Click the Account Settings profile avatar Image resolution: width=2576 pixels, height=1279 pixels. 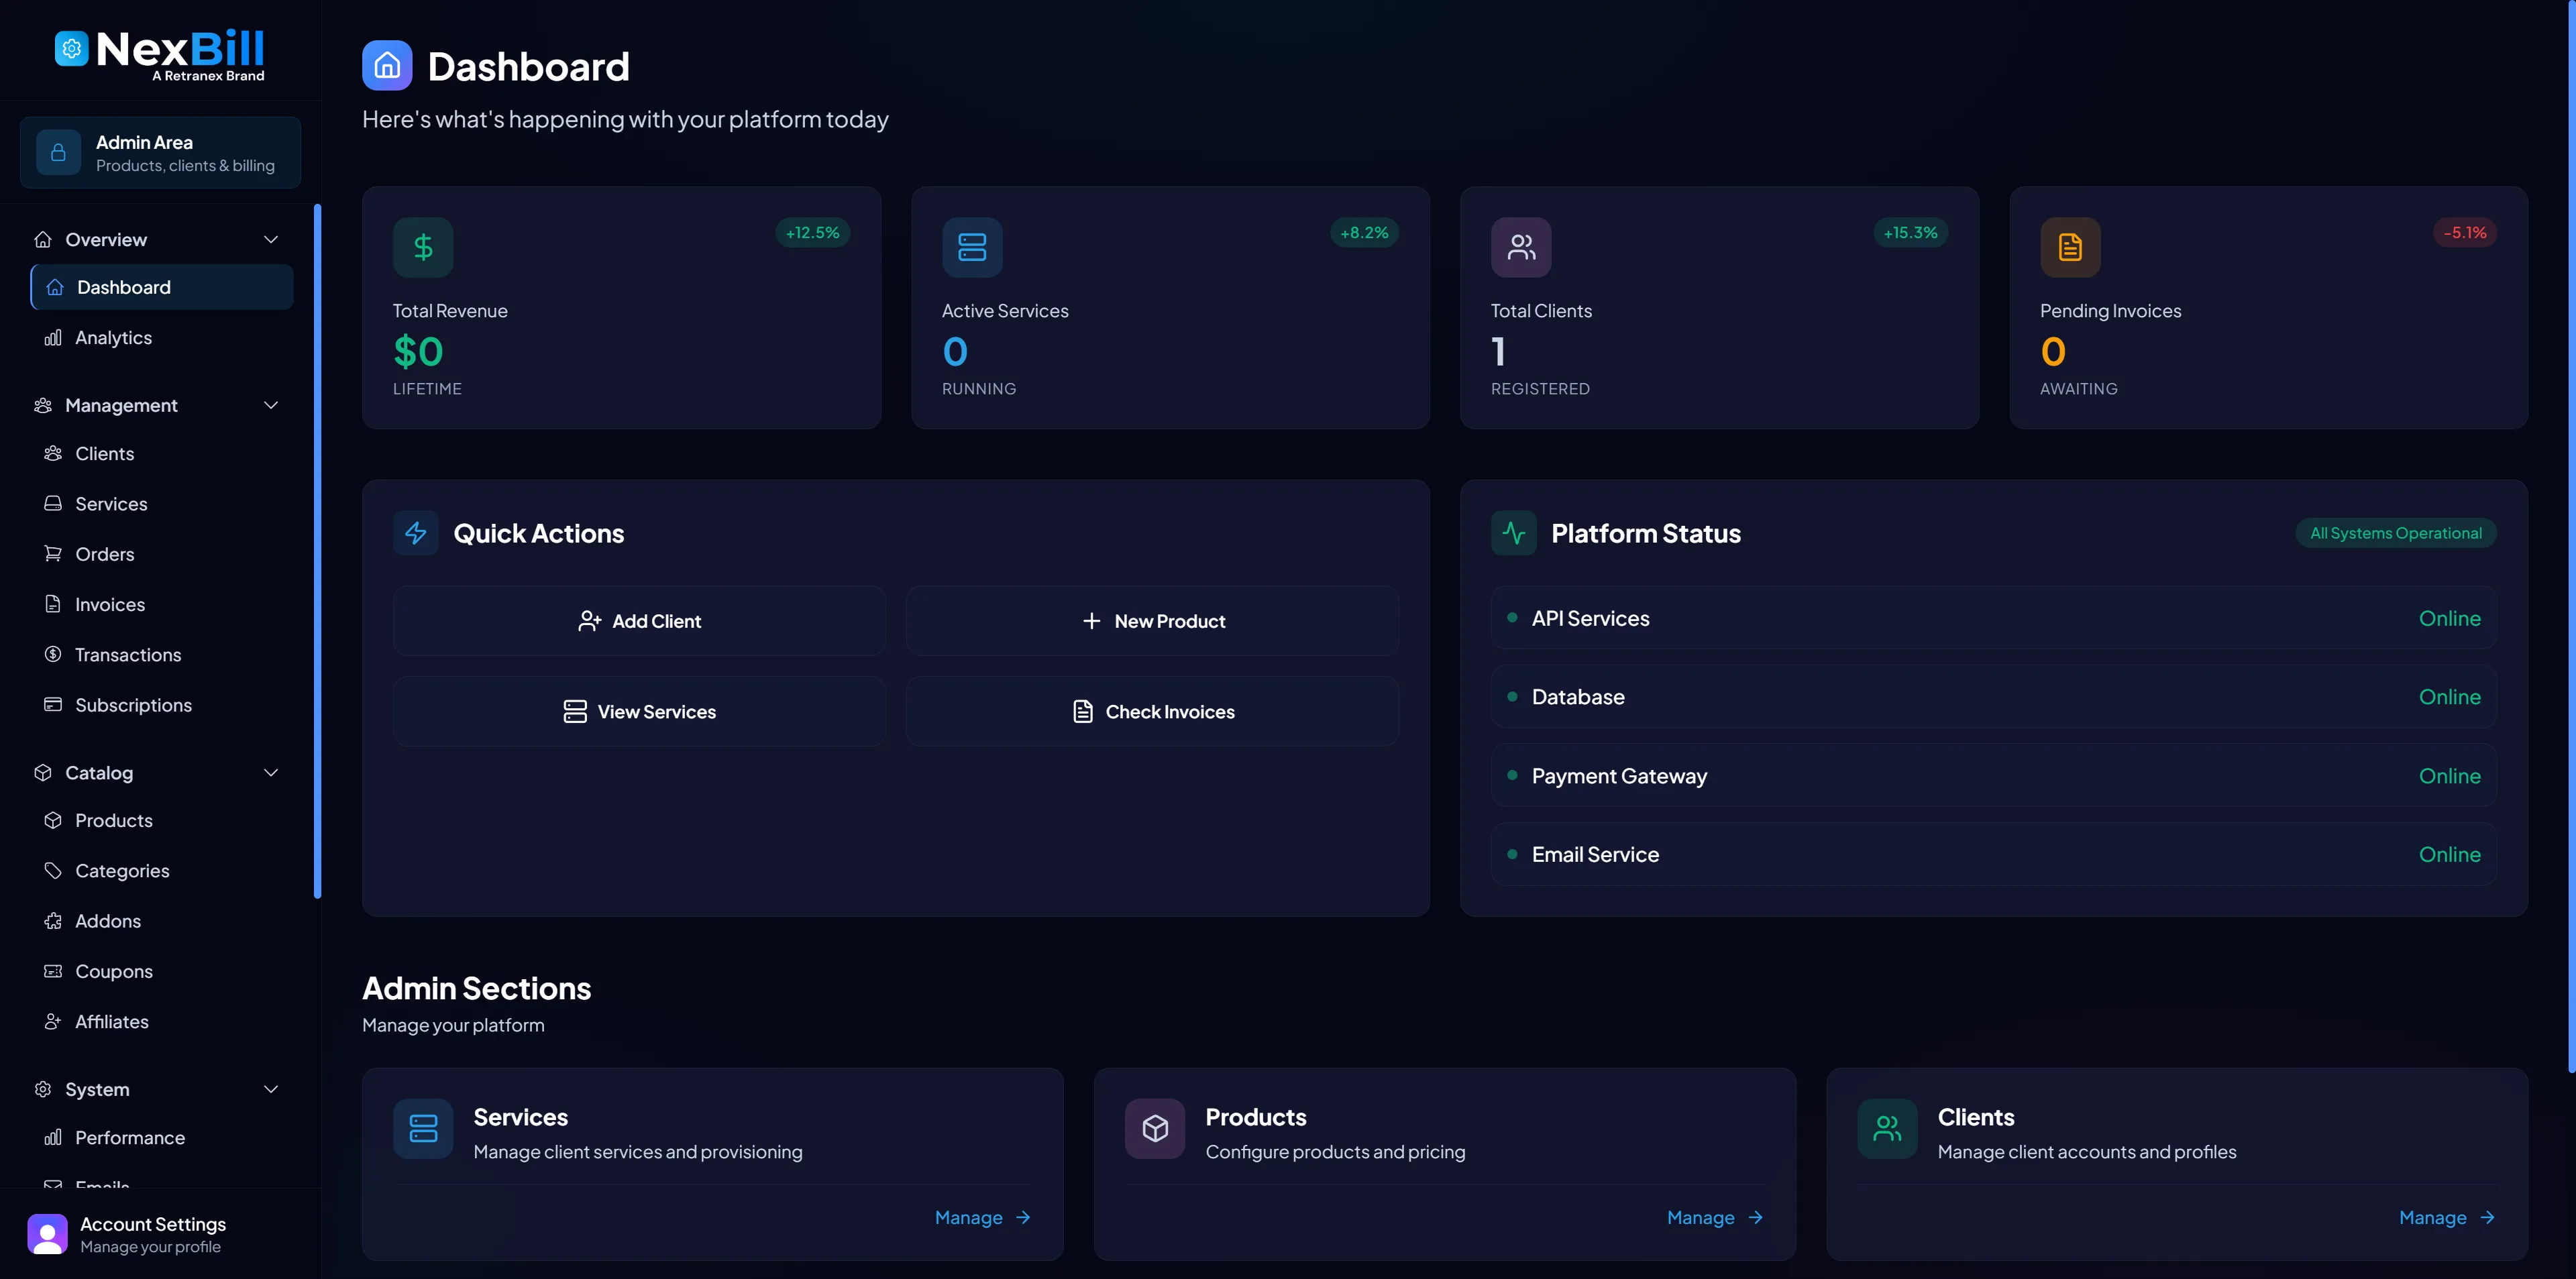(46, 1234)
